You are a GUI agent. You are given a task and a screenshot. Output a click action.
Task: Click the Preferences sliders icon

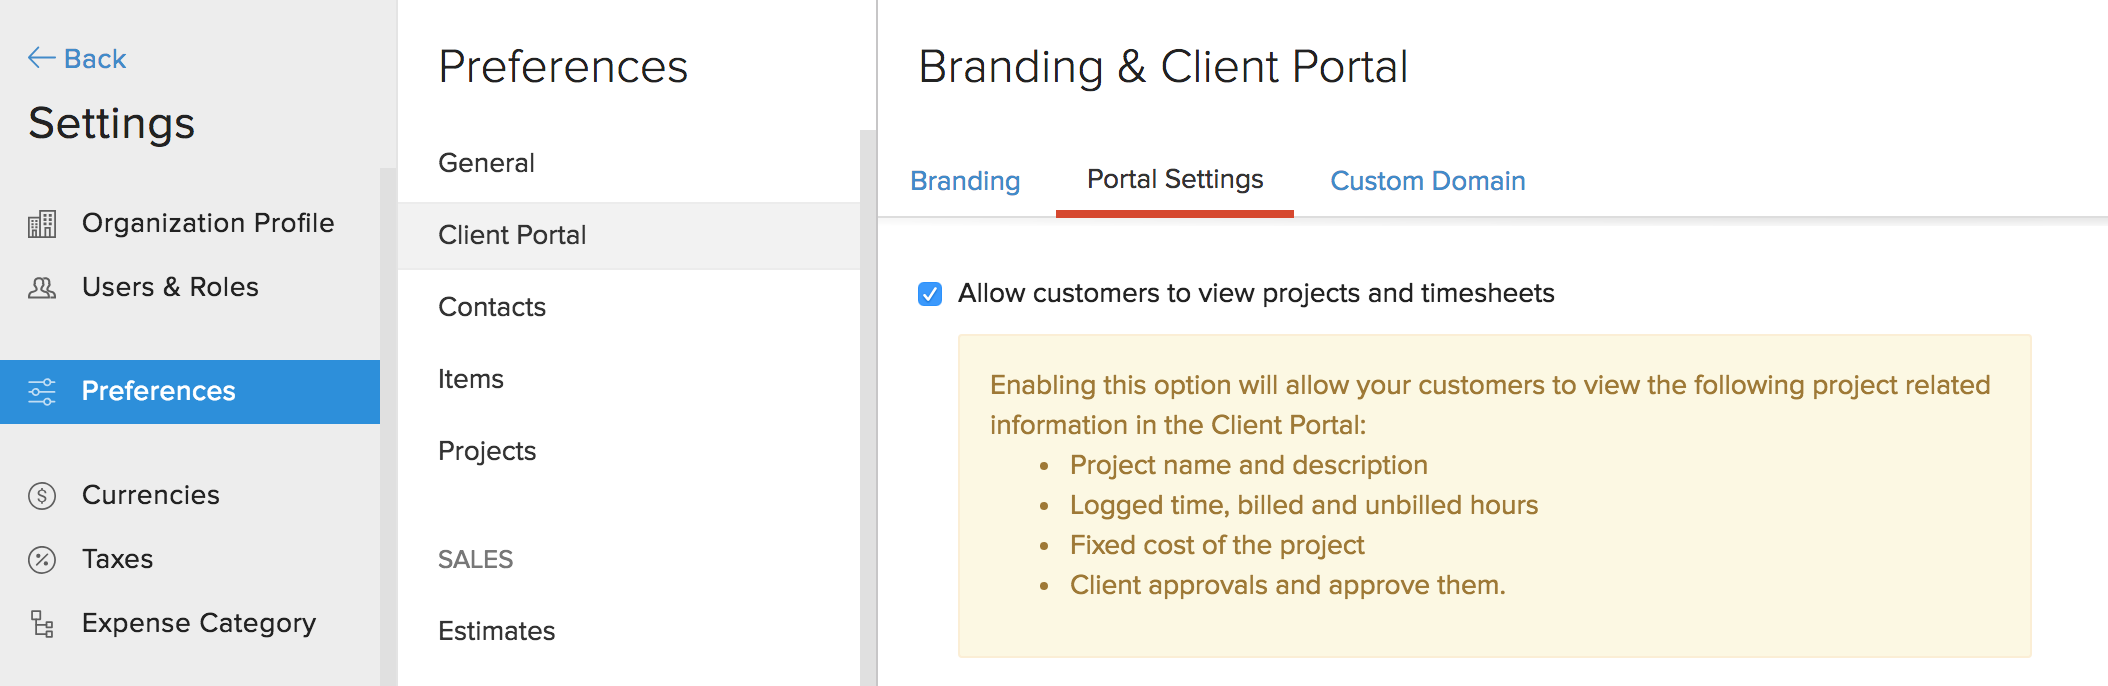pyautogui.click(x=42, y=391)
